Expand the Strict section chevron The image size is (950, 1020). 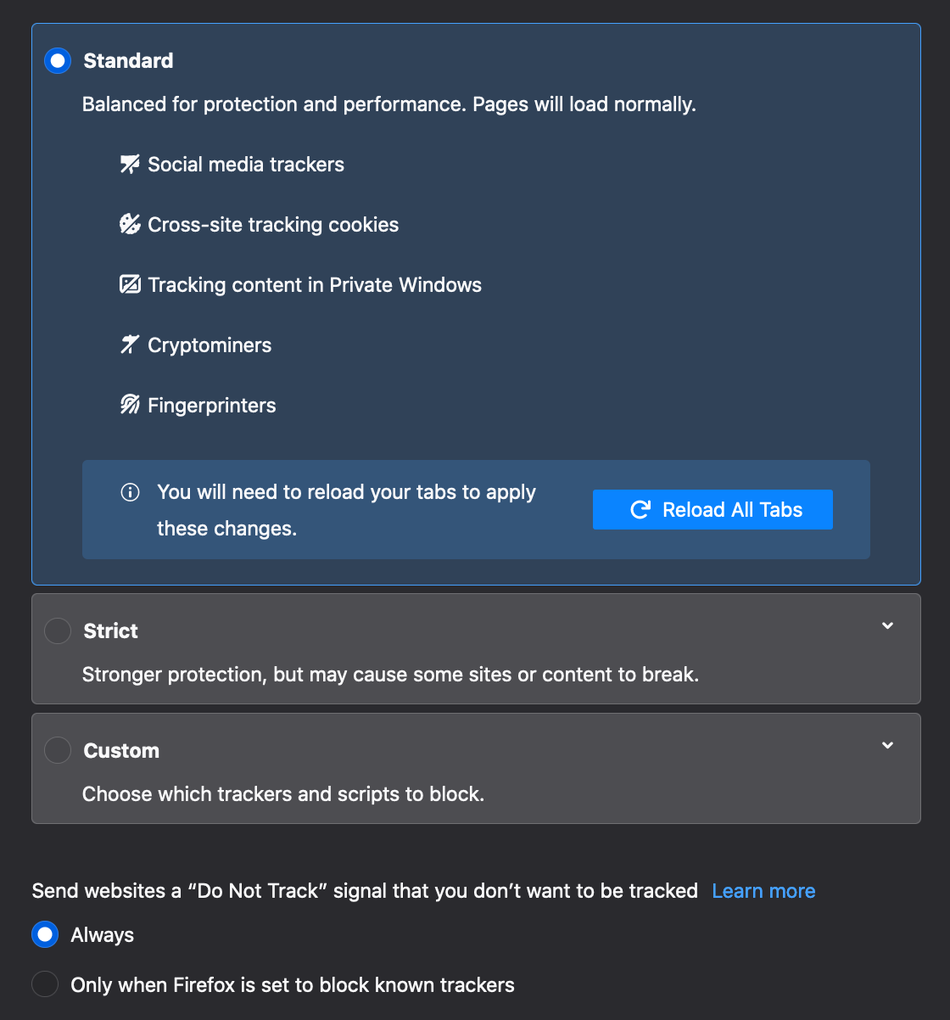[x=887, y=626]
